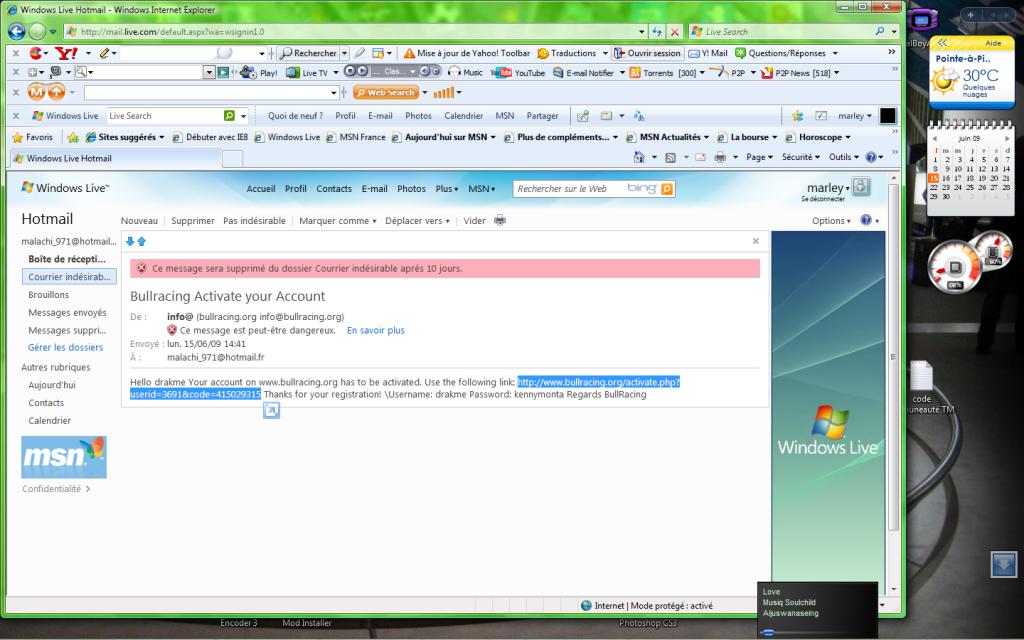Click the RSS feeds icon in command bar
The width and height of the screenshot is (1024, 640).
670,157
